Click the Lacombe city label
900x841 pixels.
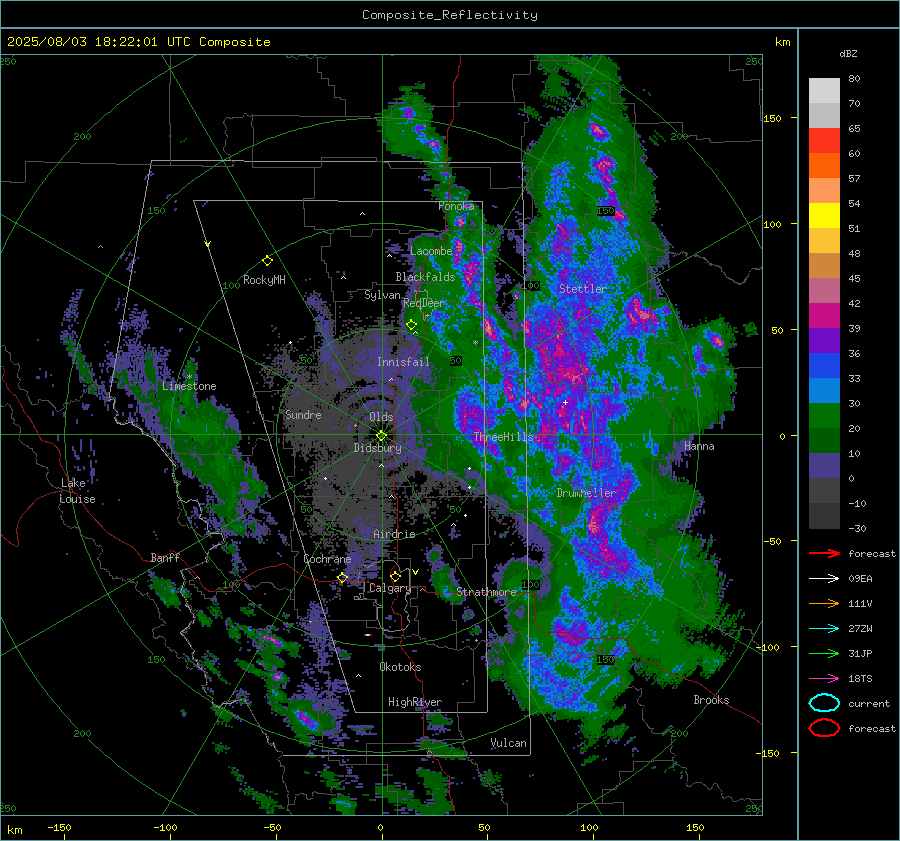coord(431,251)
